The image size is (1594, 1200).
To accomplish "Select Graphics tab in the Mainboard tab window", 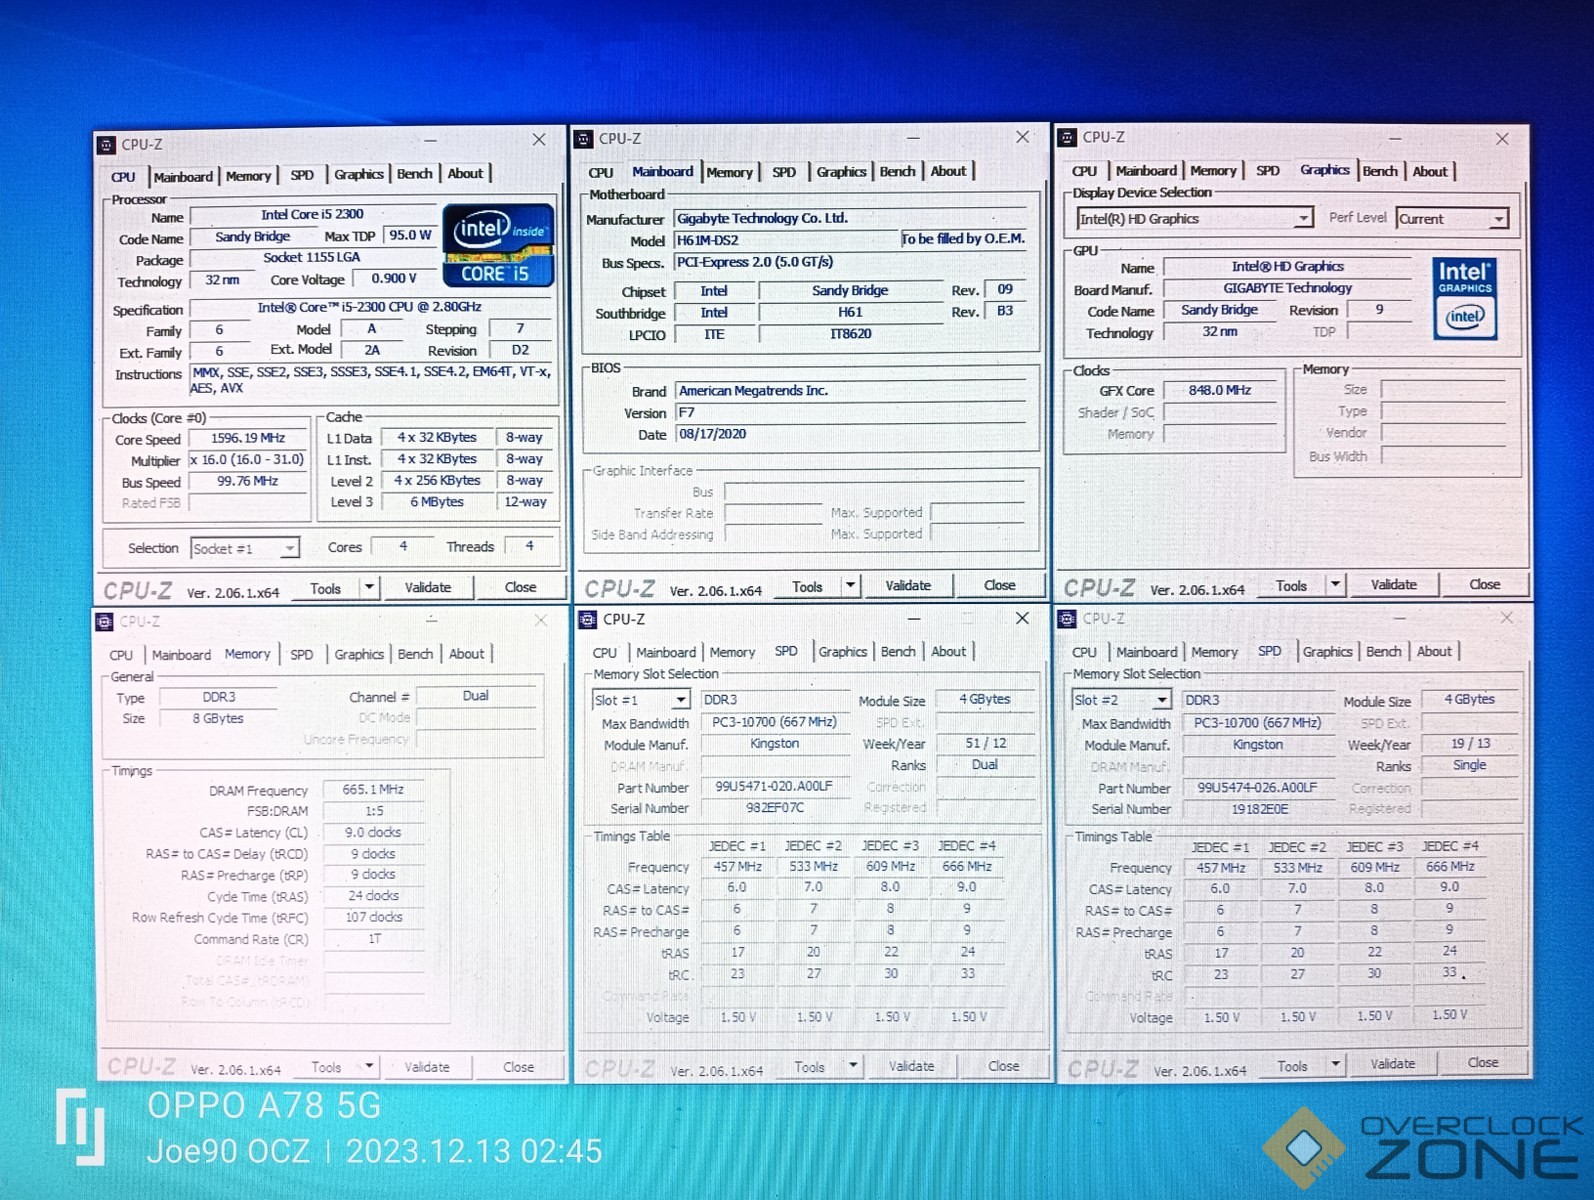I will click(x=841, y=172).
